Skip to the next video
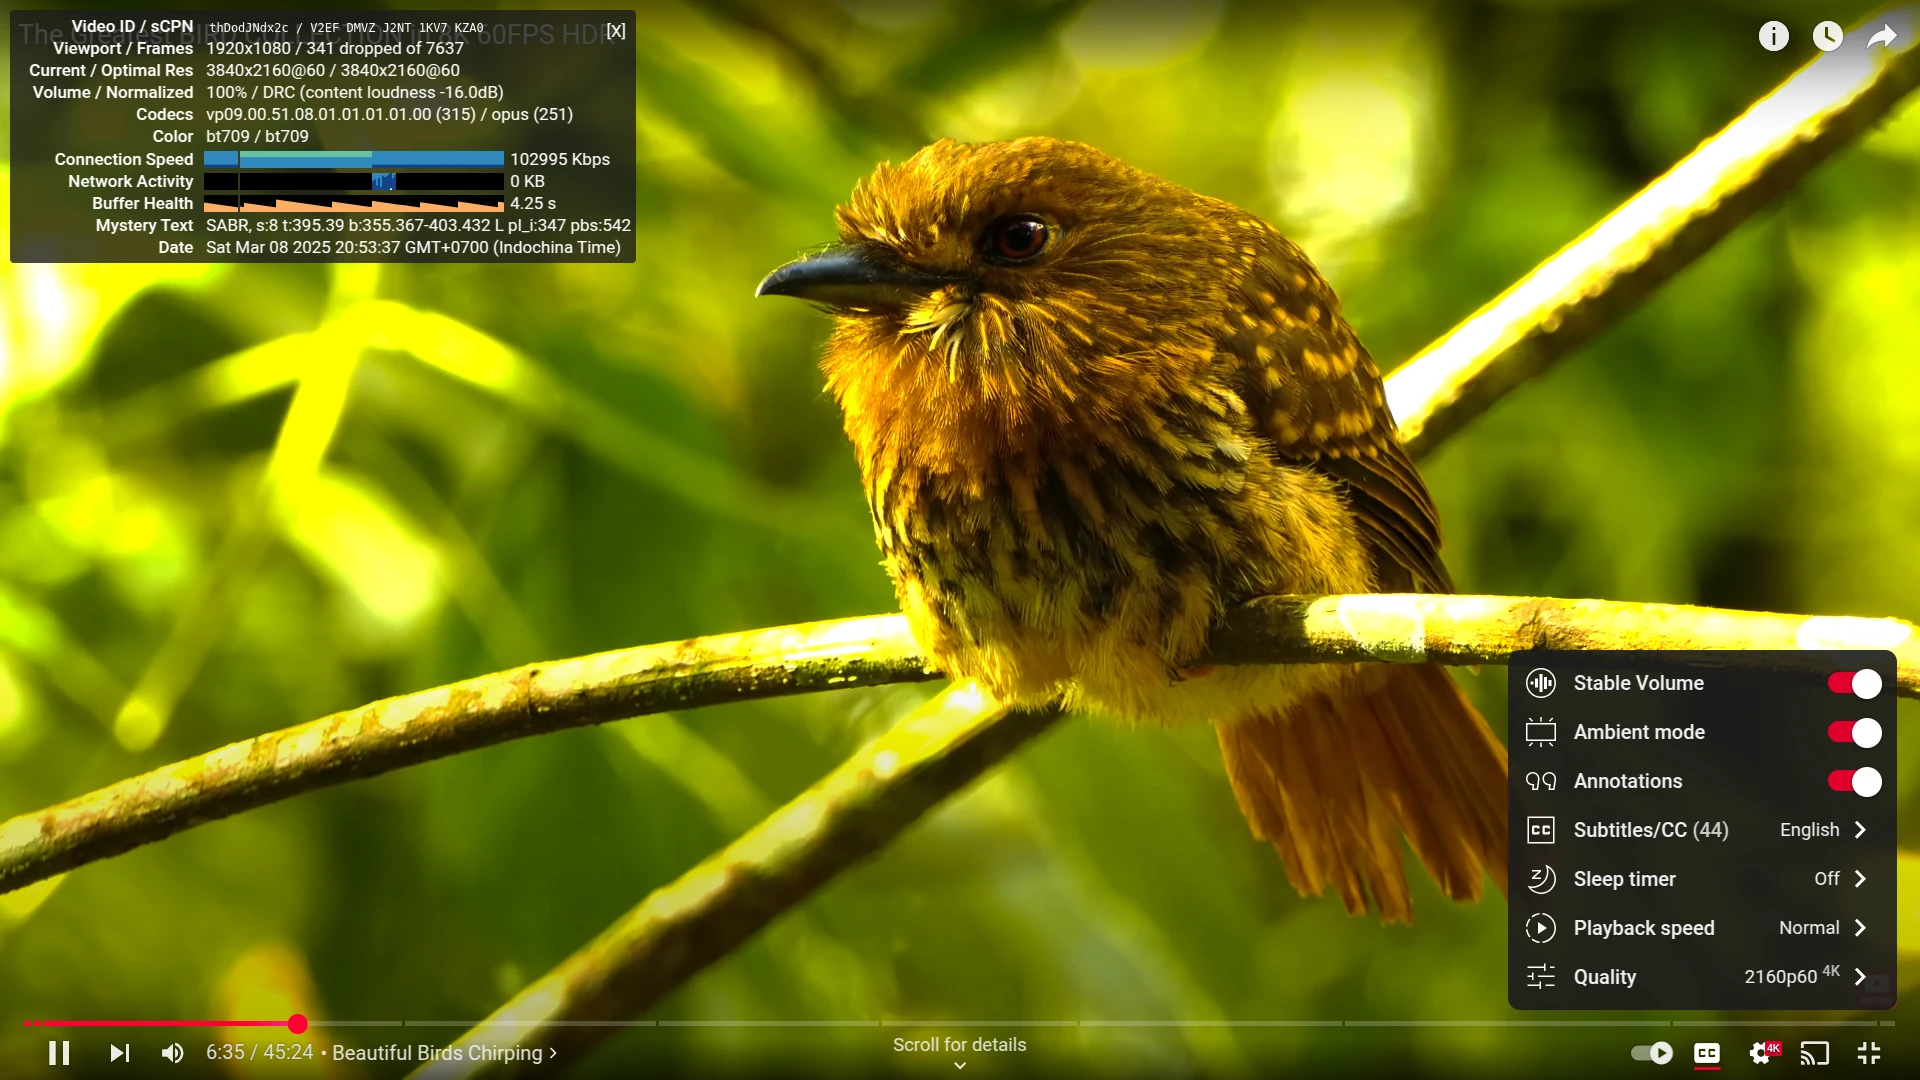Screen dimensions: 1920x1080 click(x=119, y=1053)
